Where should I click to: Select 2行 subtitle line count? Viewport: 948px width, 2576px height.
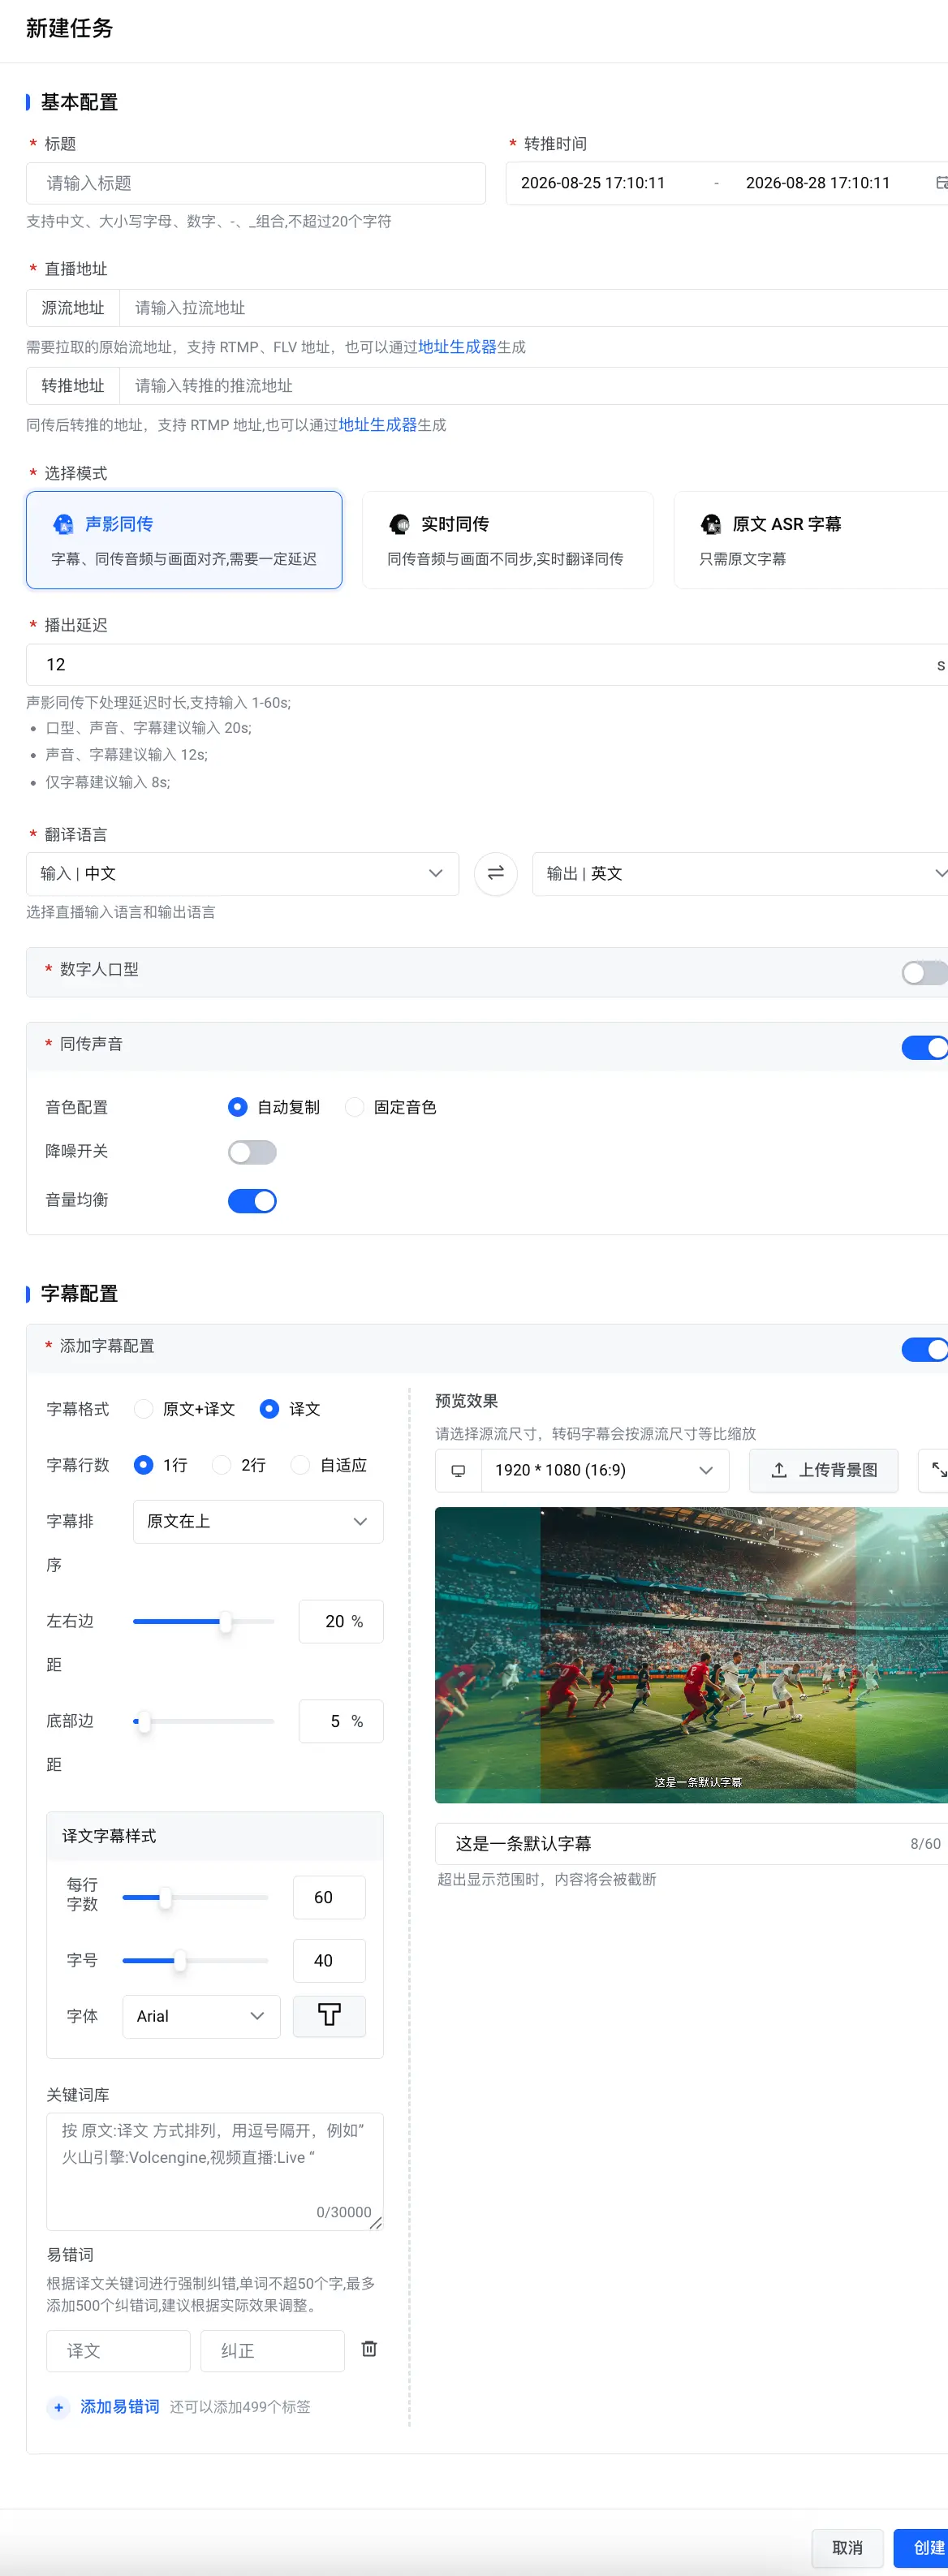click(x=222, y=1465)
